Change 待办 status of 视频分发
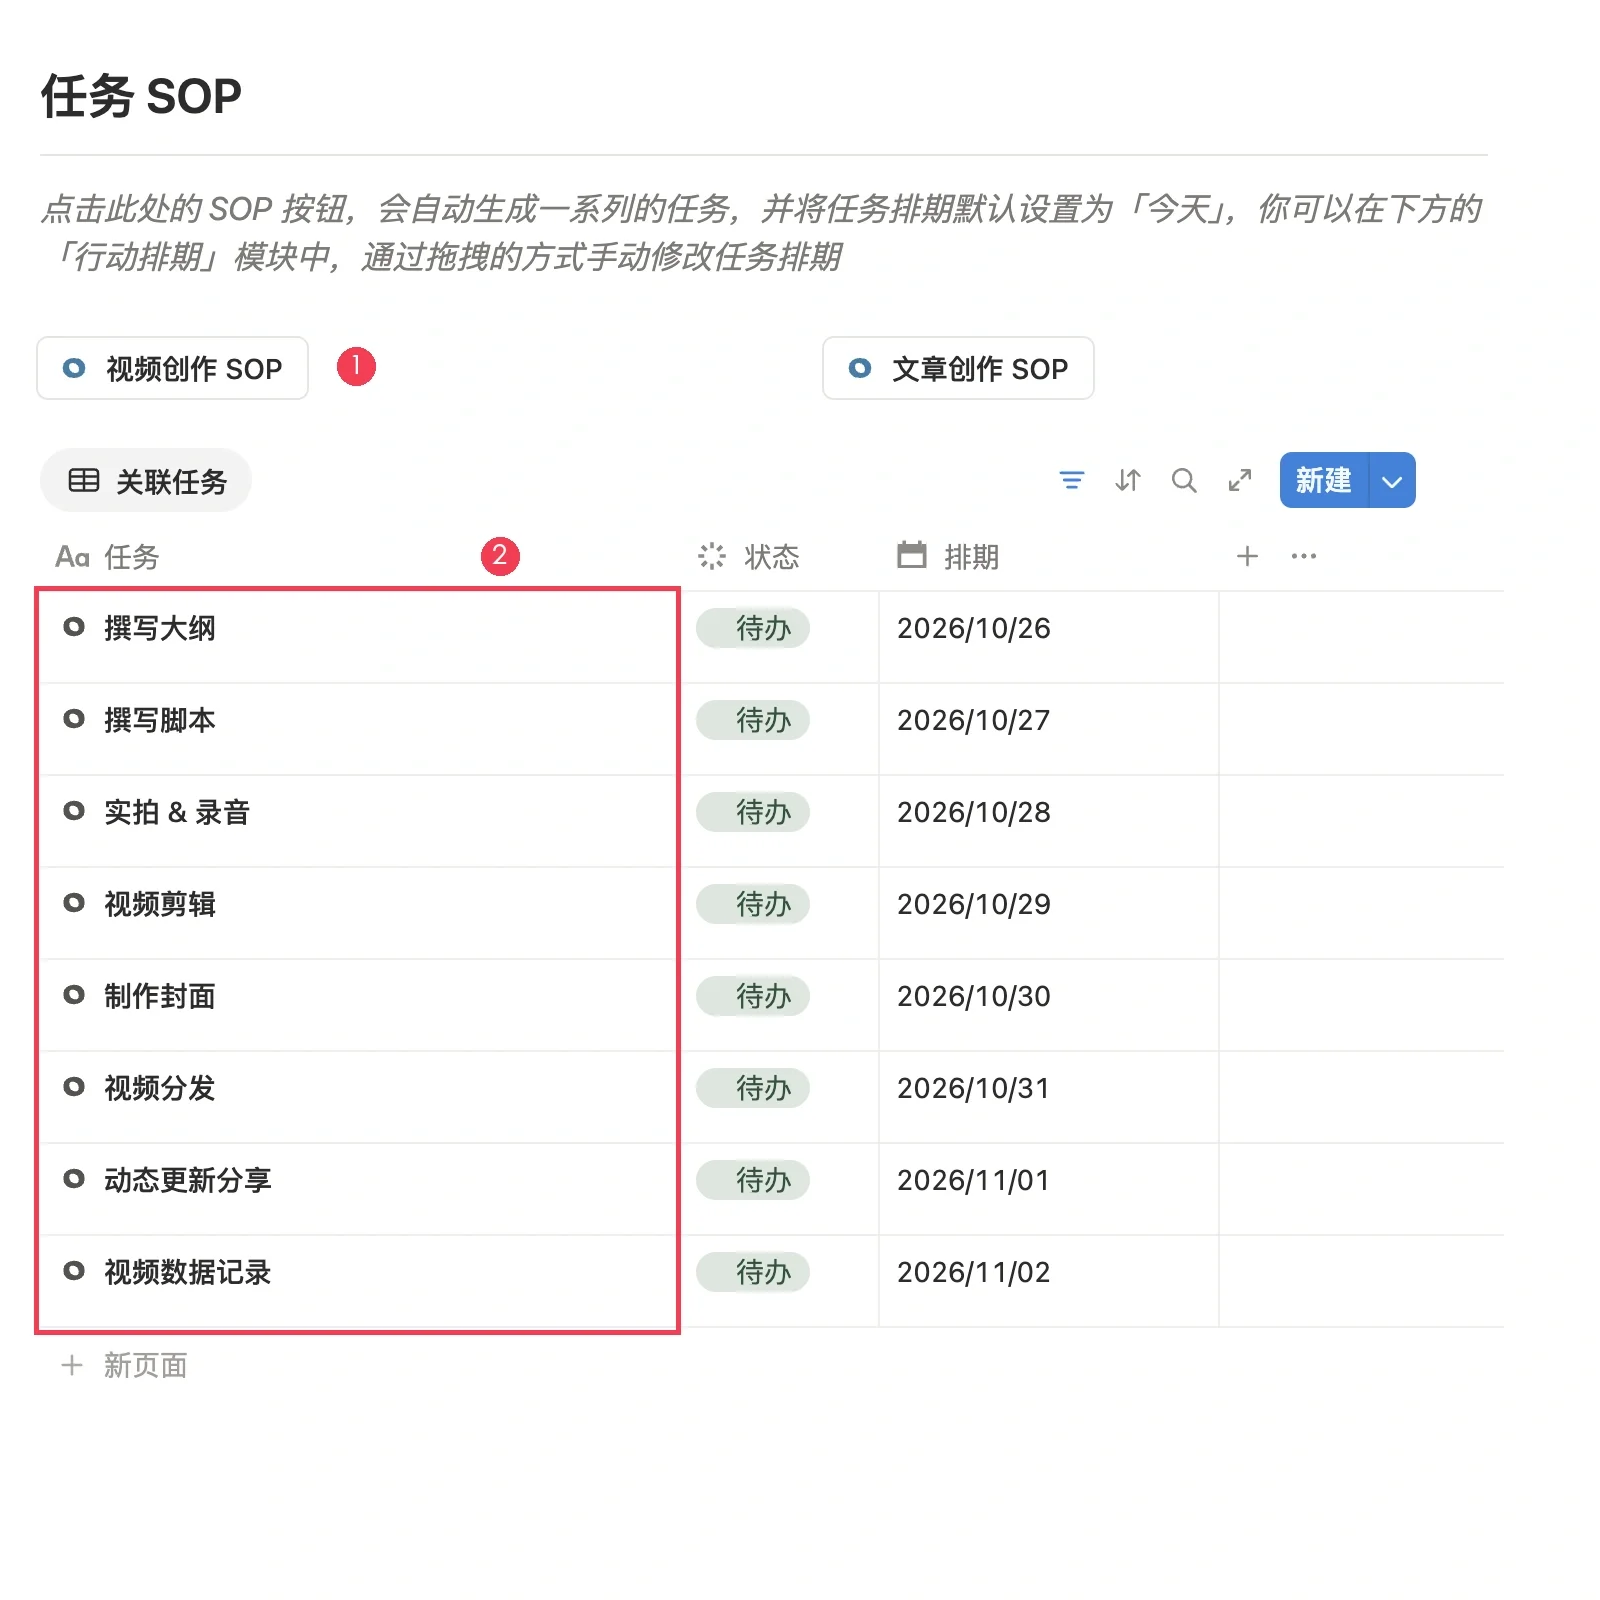1600x1600 pixels. click(753, 1088)
